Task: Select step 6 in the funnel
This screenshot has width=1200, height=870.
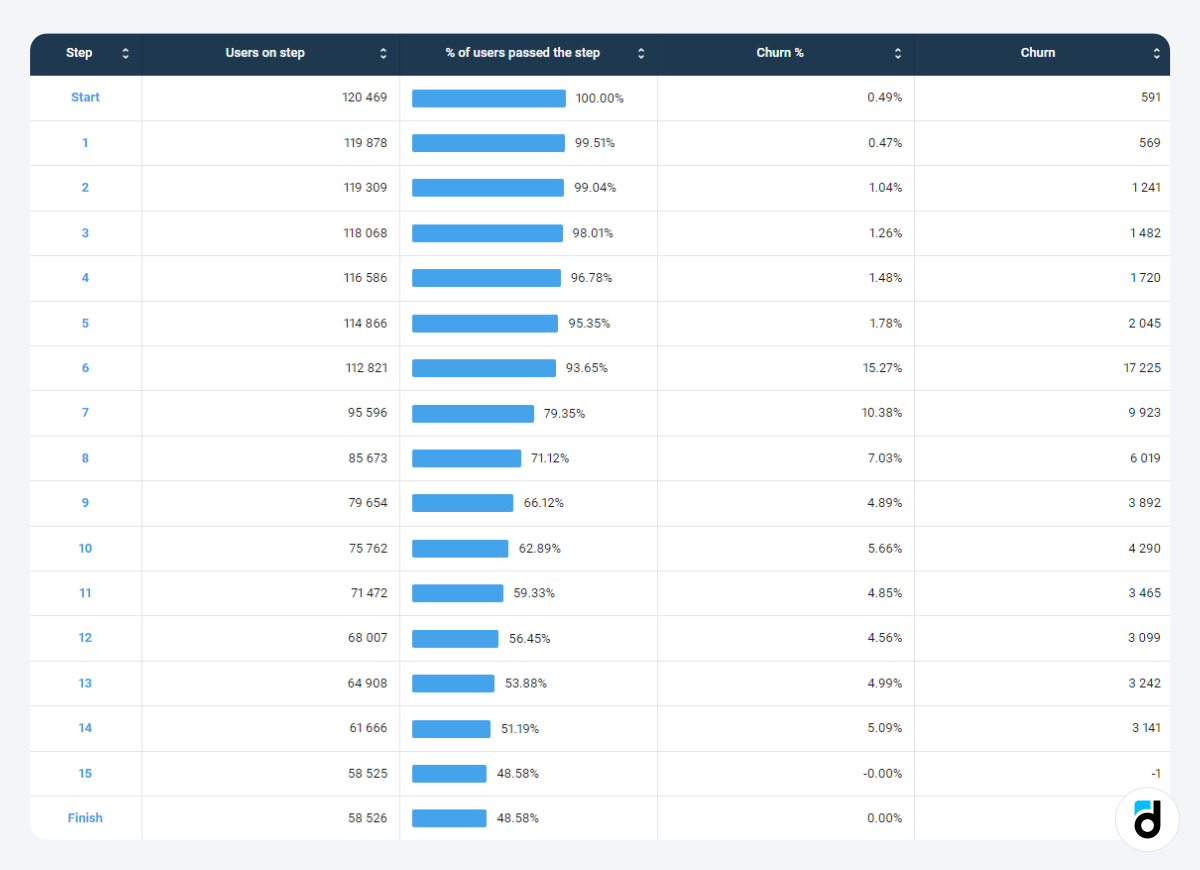Action: 85,368
